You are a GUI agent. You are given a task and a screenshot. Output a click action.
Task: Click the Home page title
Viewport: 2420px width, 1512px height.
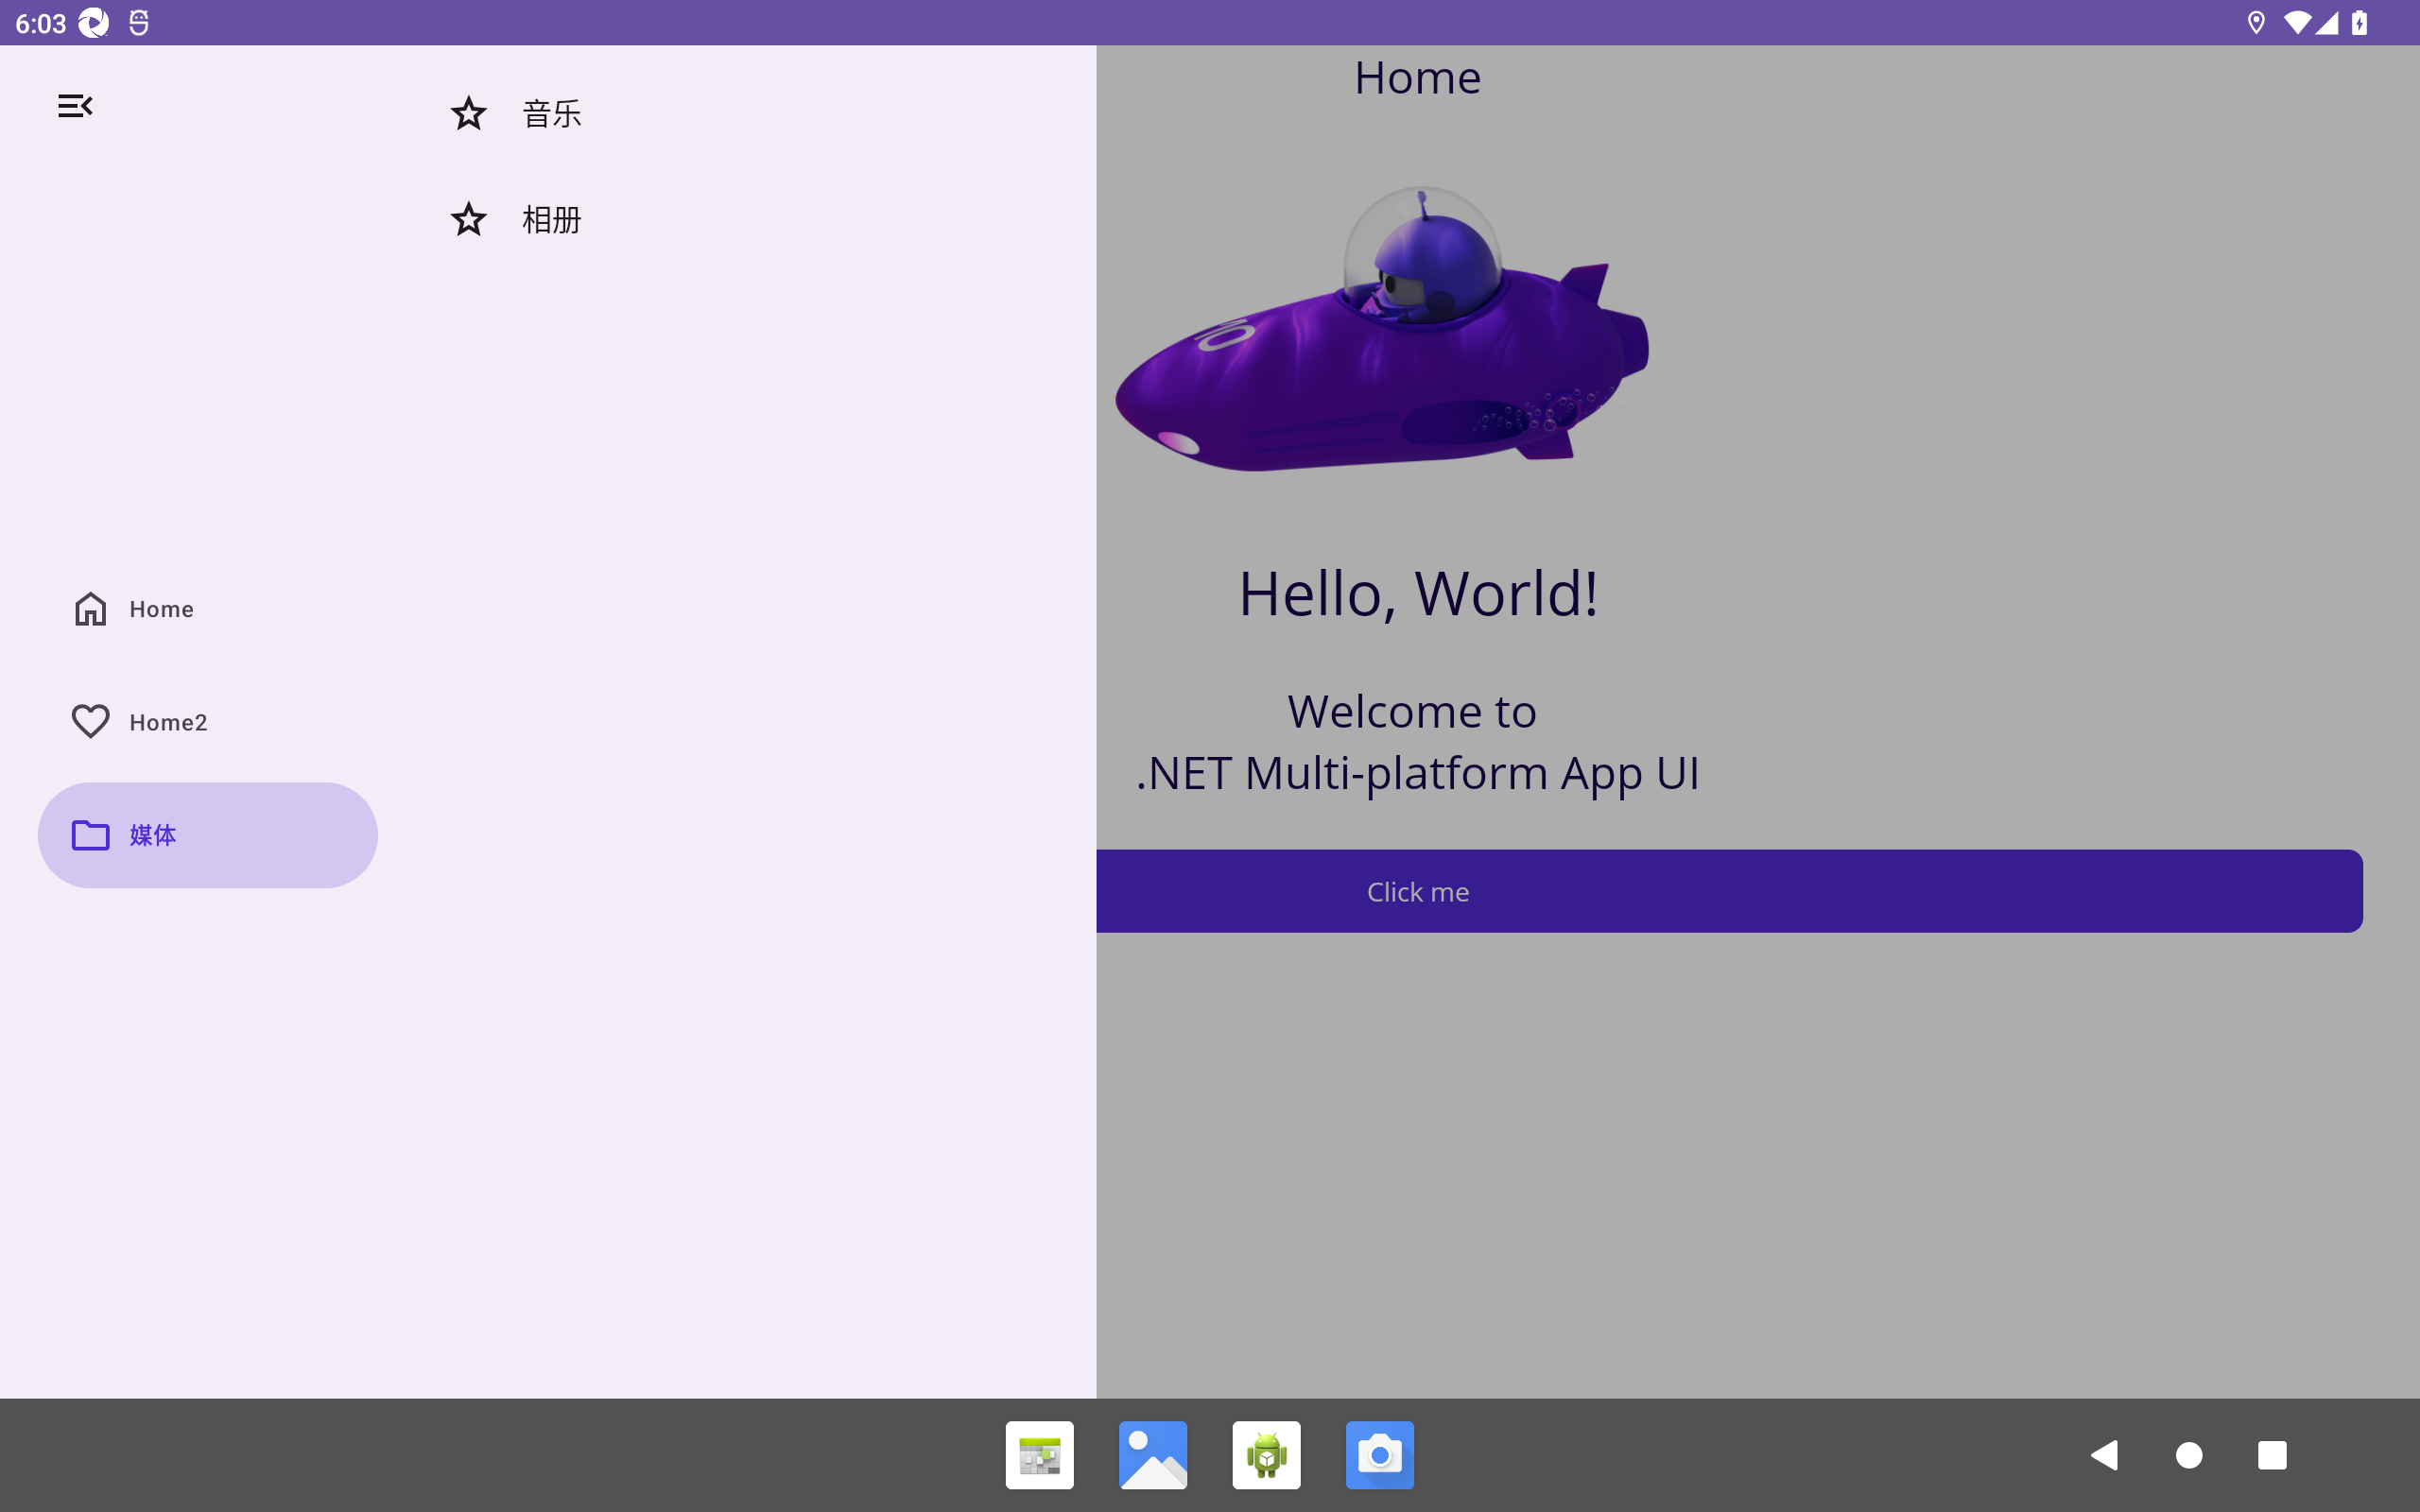point(1417,77)
